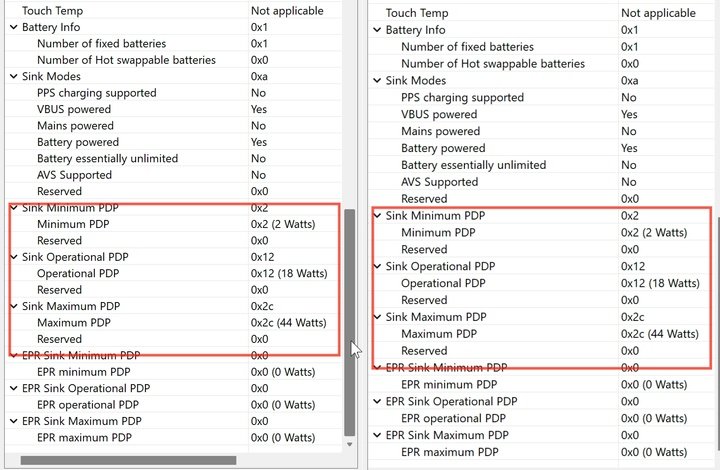Collapse Battery Info in left panel
This screenshot has height=470, width=720.
click(x=13, y=27)
